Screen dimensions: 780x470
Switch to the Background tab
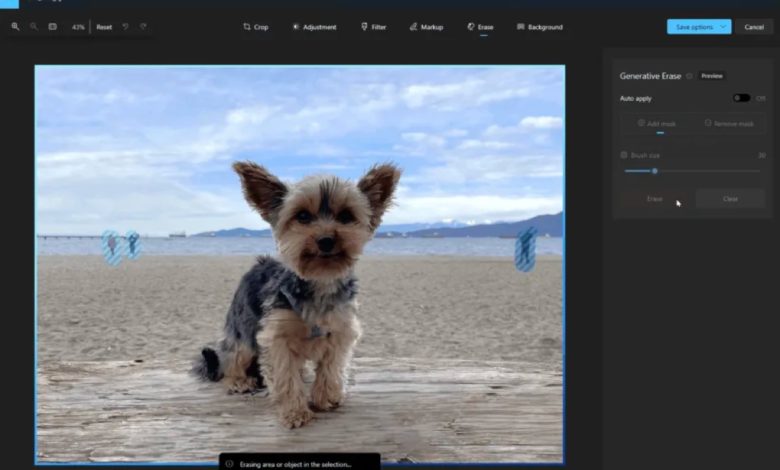(539, 27)
